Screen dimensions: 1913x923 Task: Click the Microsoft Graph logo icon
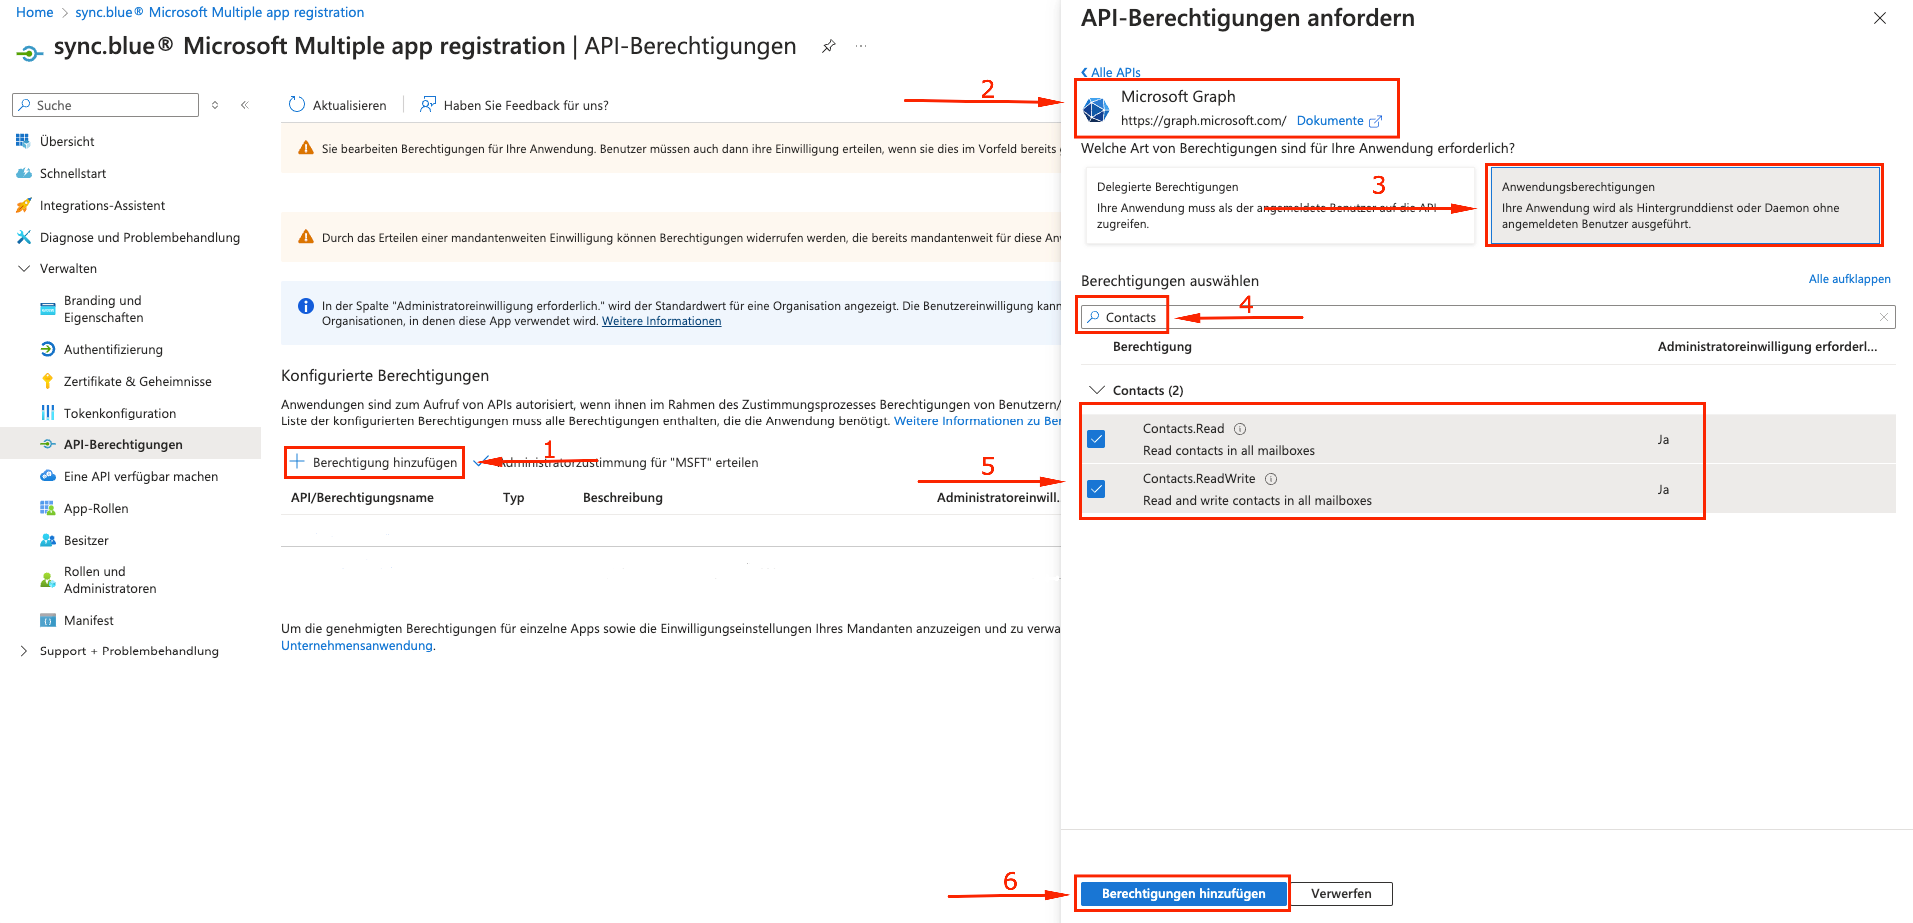pos(1096,109)
